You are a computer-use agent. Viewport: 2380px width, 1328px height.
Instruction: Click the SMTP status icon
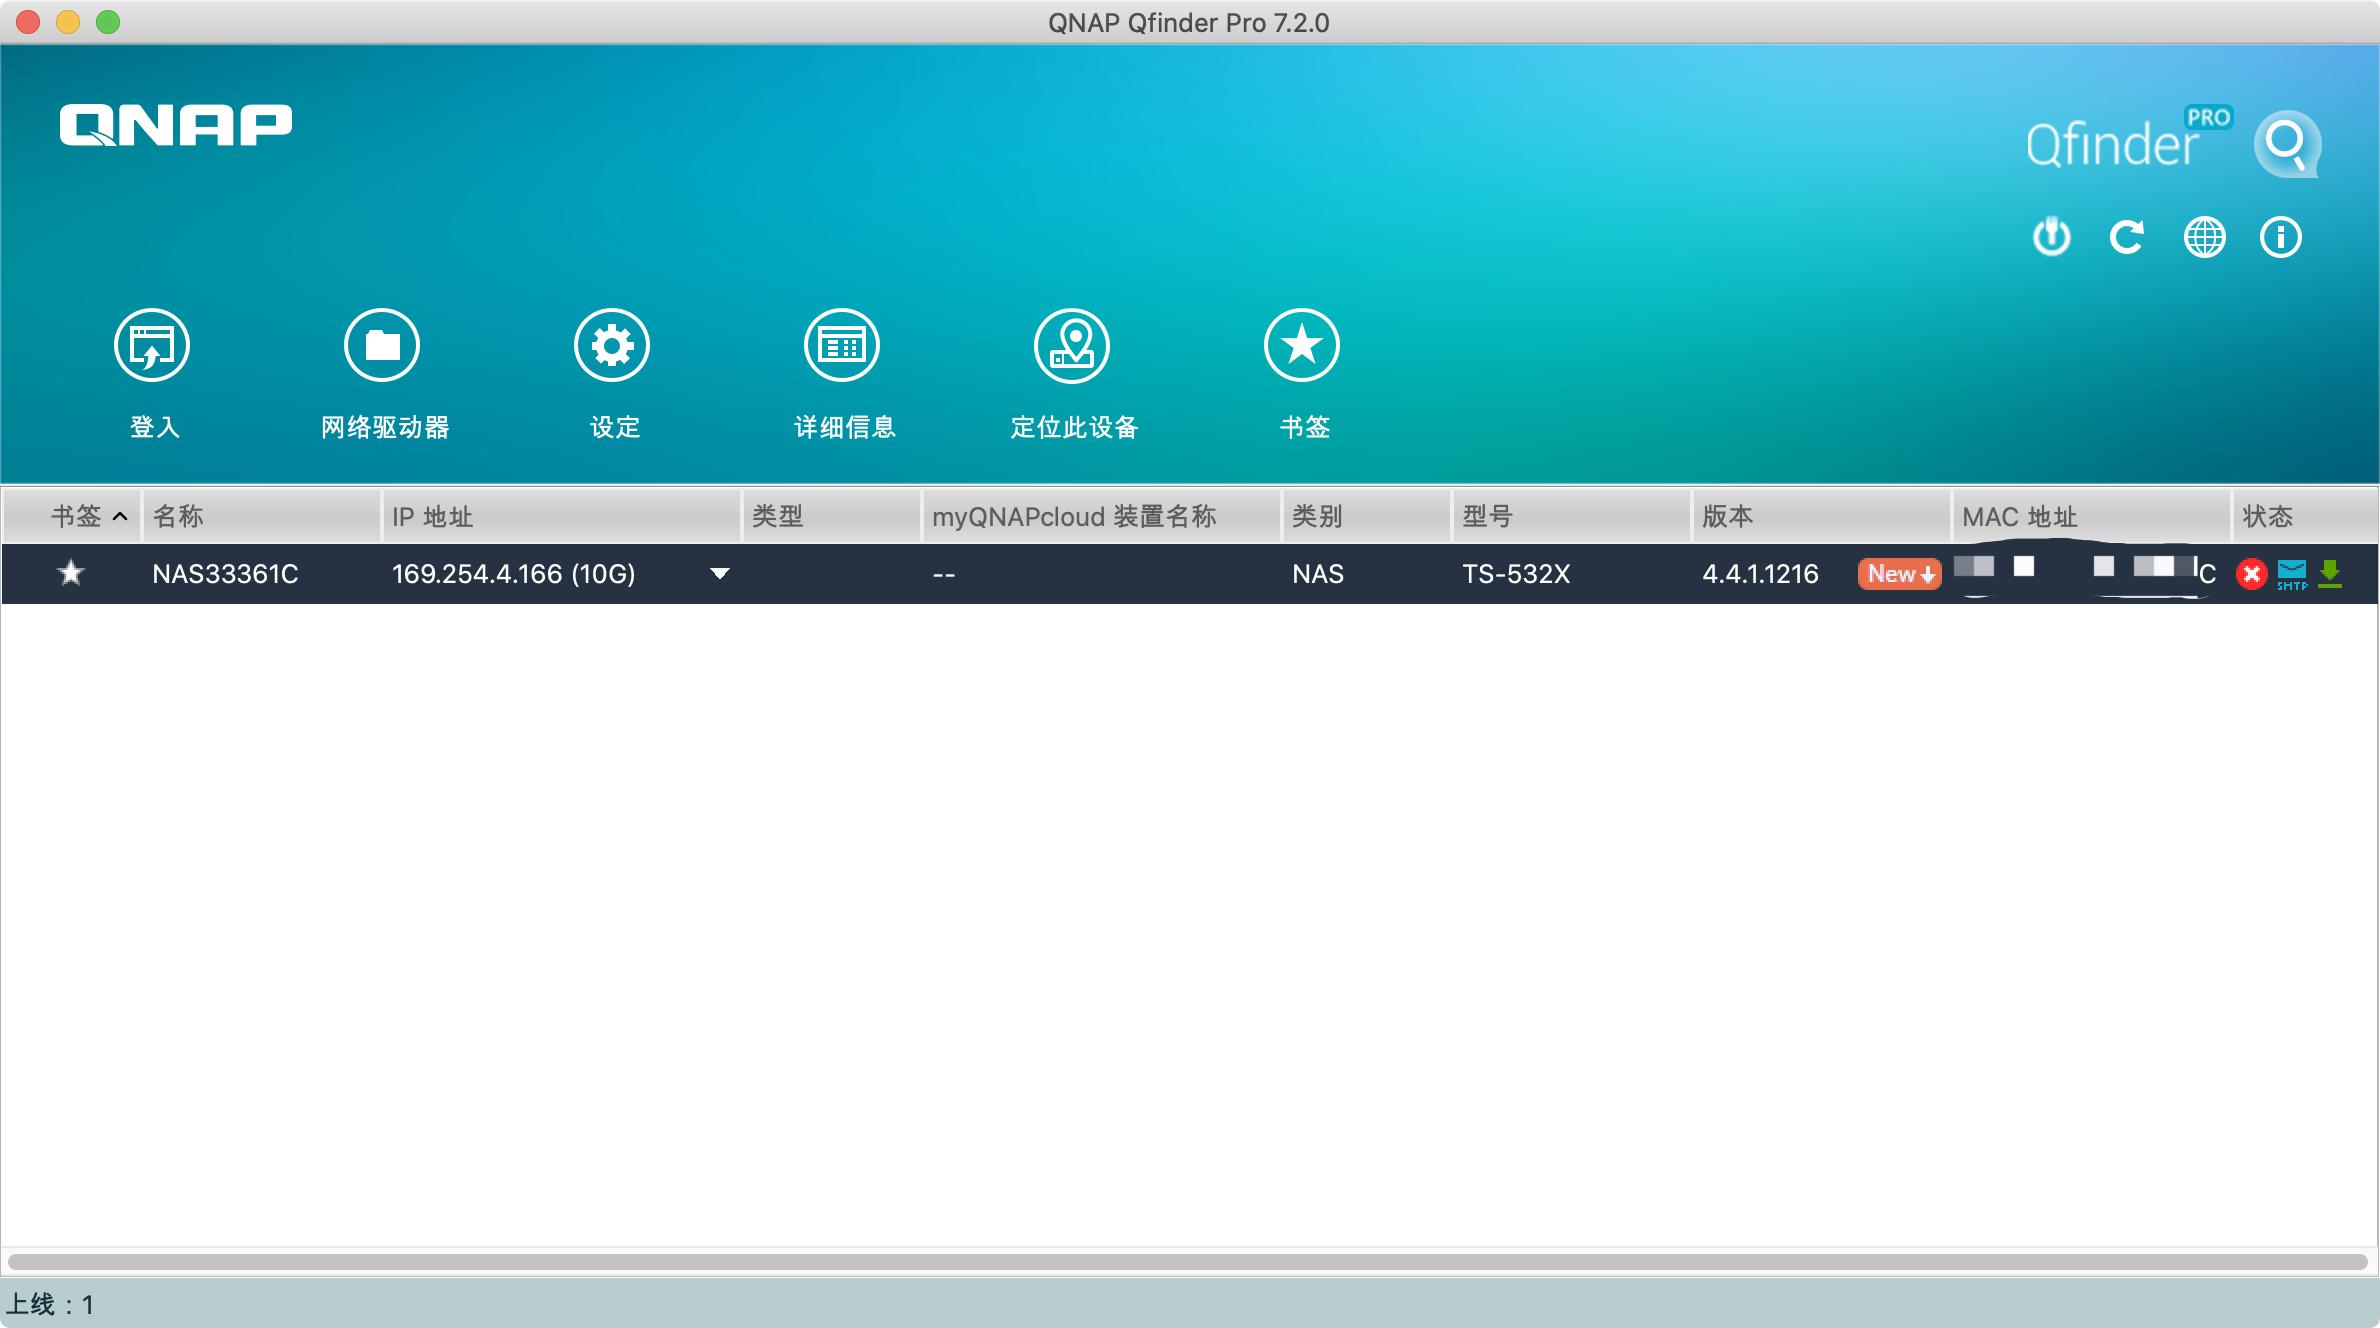tap(2292, 574)
